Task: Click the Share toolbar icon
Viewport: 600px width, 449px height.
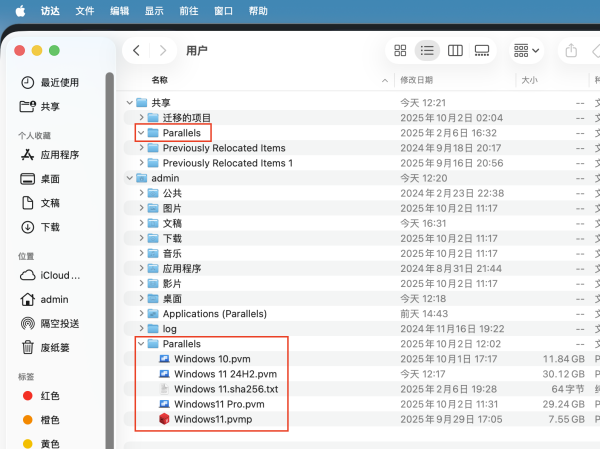Action: (571, 50)
